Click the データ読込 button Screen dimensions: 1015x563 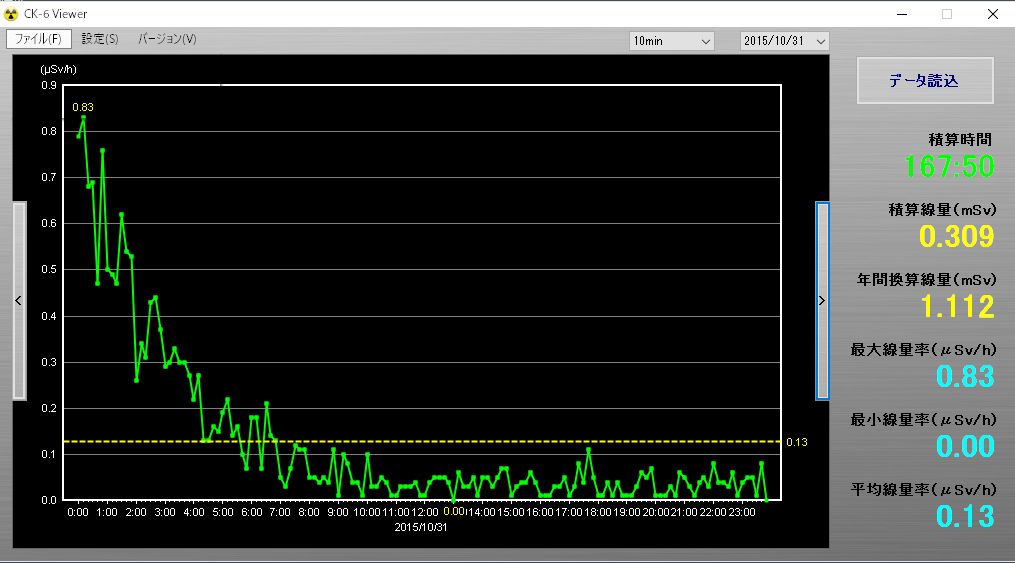925,80
